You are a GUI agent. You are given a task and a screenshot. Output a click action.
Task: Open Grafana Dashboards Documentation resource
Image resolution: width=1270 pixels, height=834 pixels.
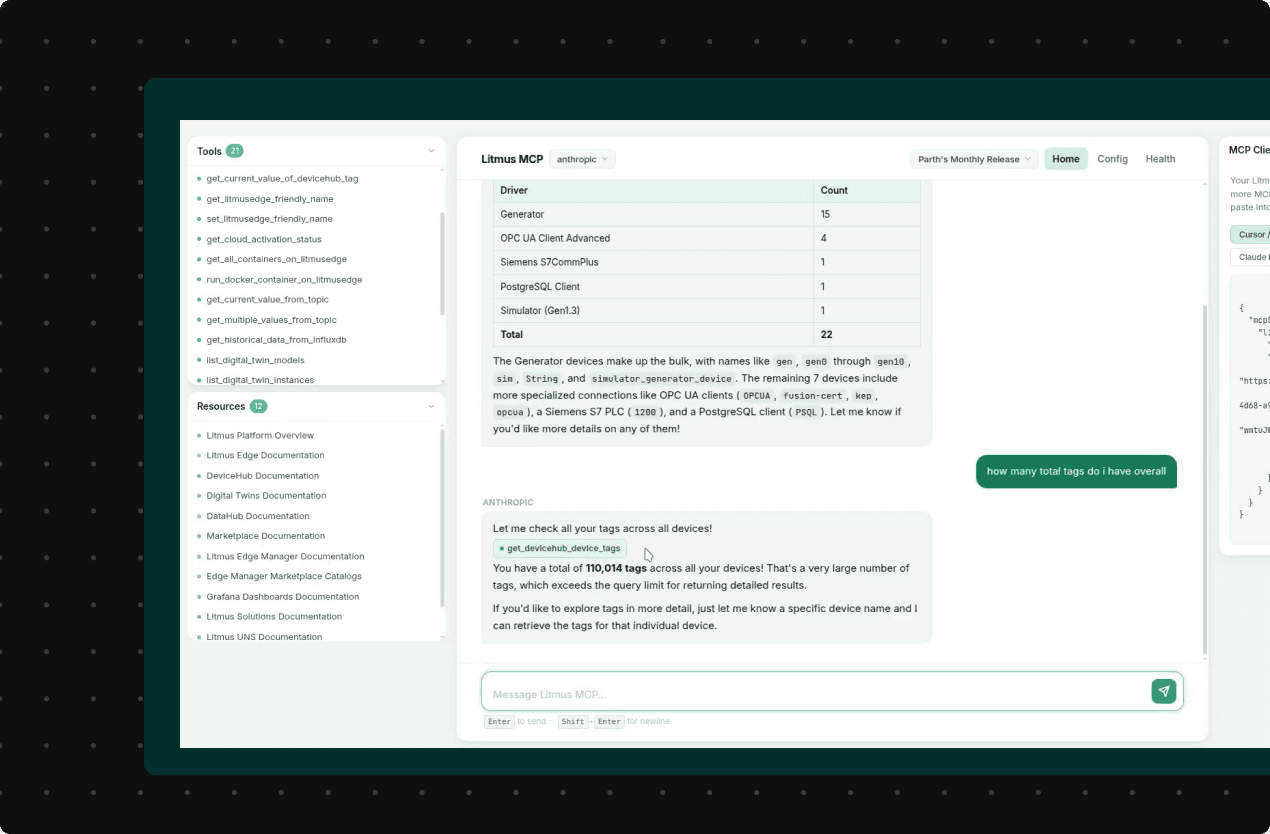(283, 597)
